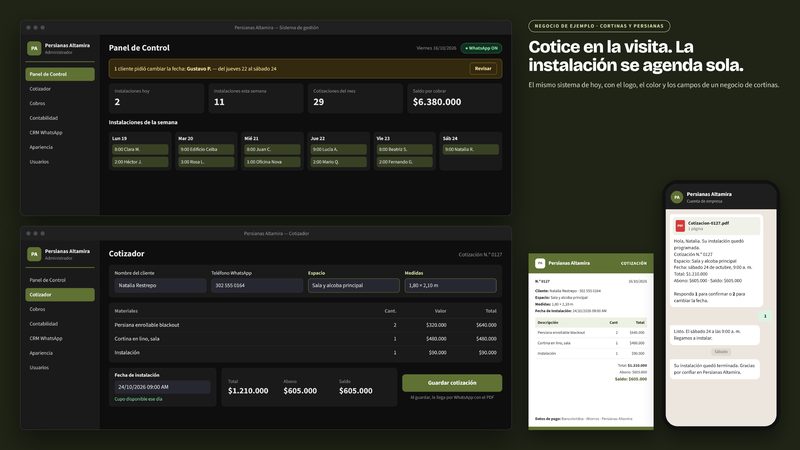
Task: Click Revisar on the date-change alert
Action: (483, 68)
